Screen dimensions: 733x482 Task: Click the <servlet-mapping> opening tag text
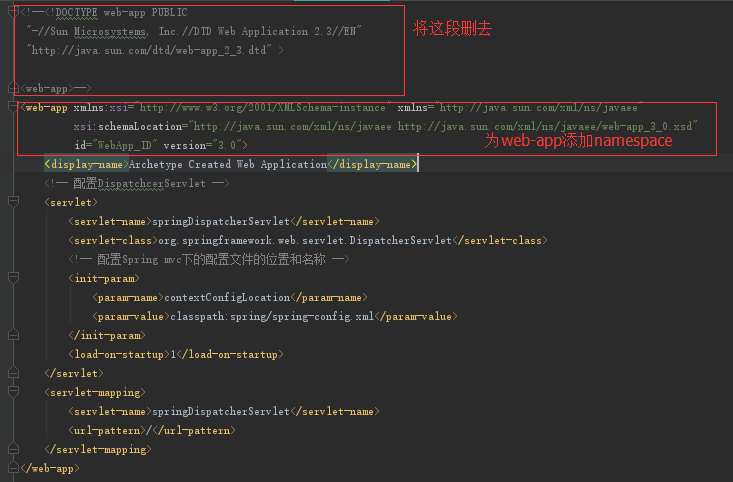click(95, 393)
